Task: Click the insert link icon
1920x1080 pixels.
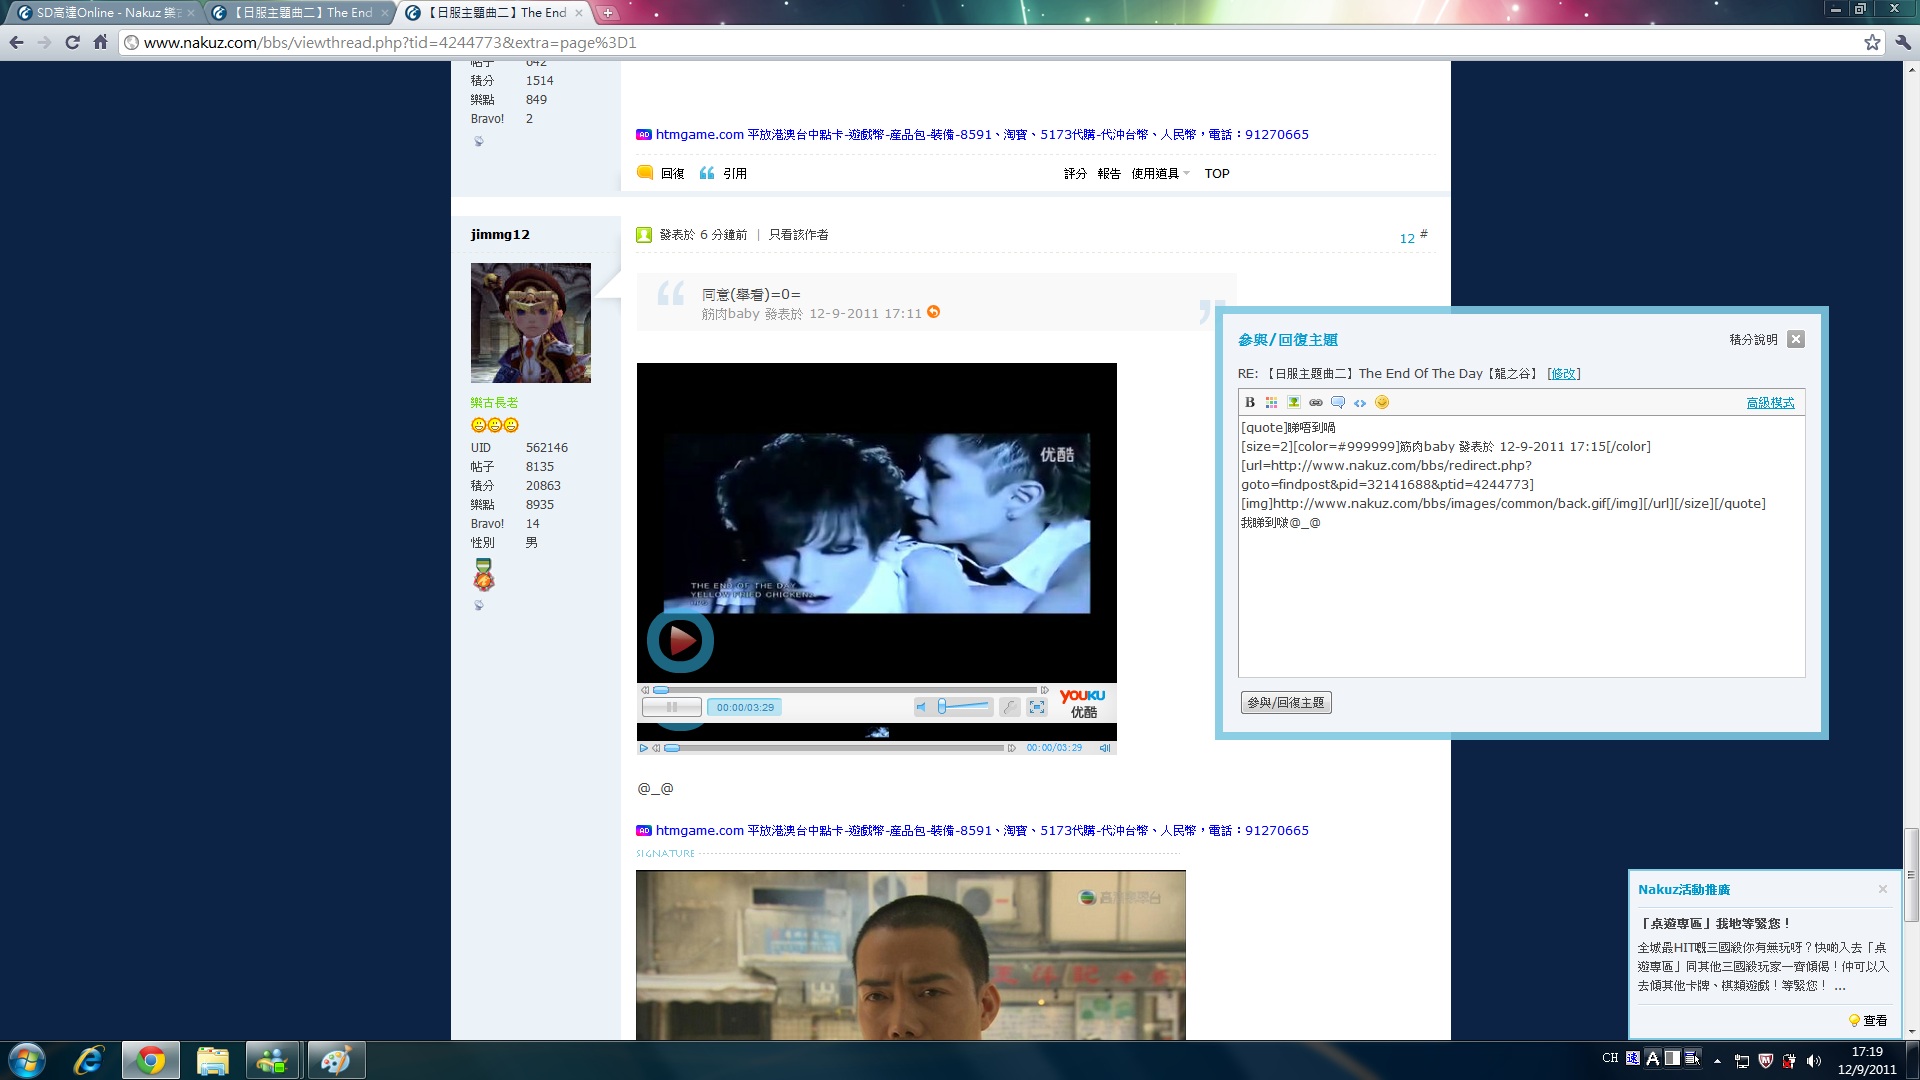Action: pyautogui.click(x=1316, y=403)
